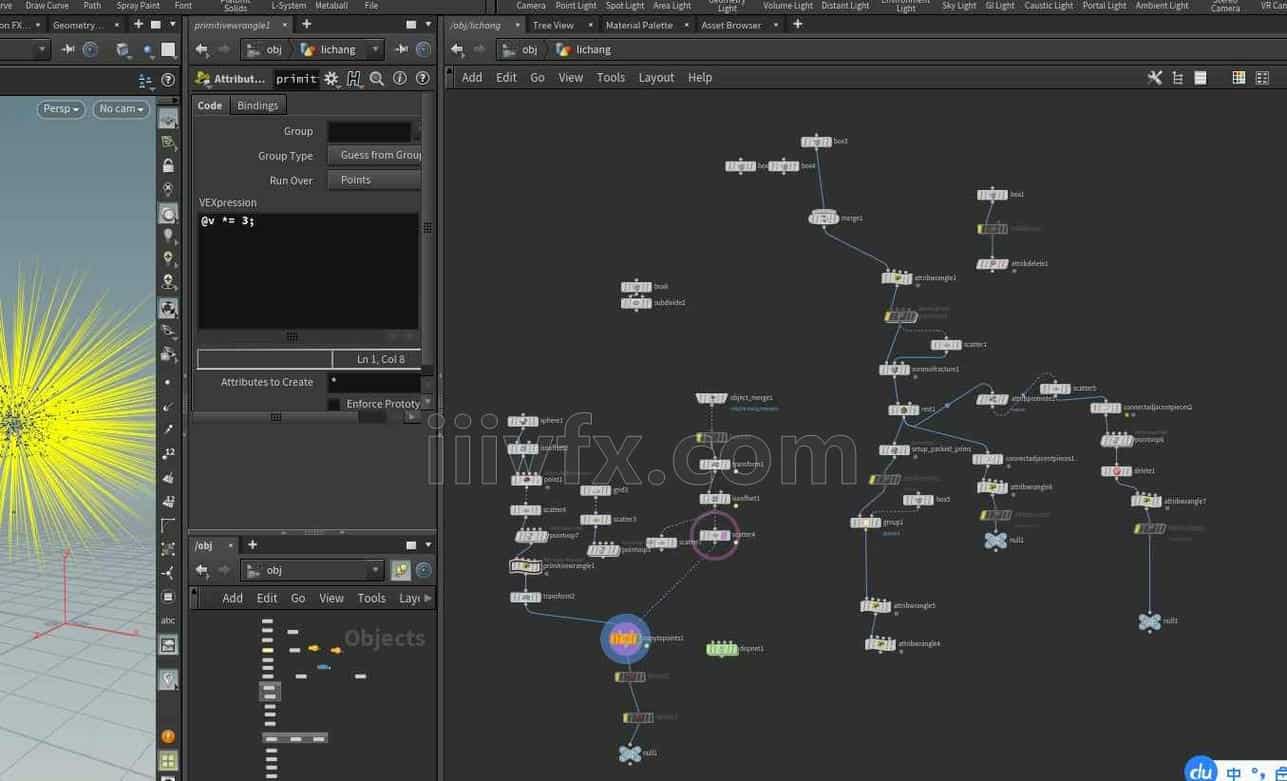1287x781 pixels.
Task: Open the network editor Edit menu
Action: pos(506,77)
